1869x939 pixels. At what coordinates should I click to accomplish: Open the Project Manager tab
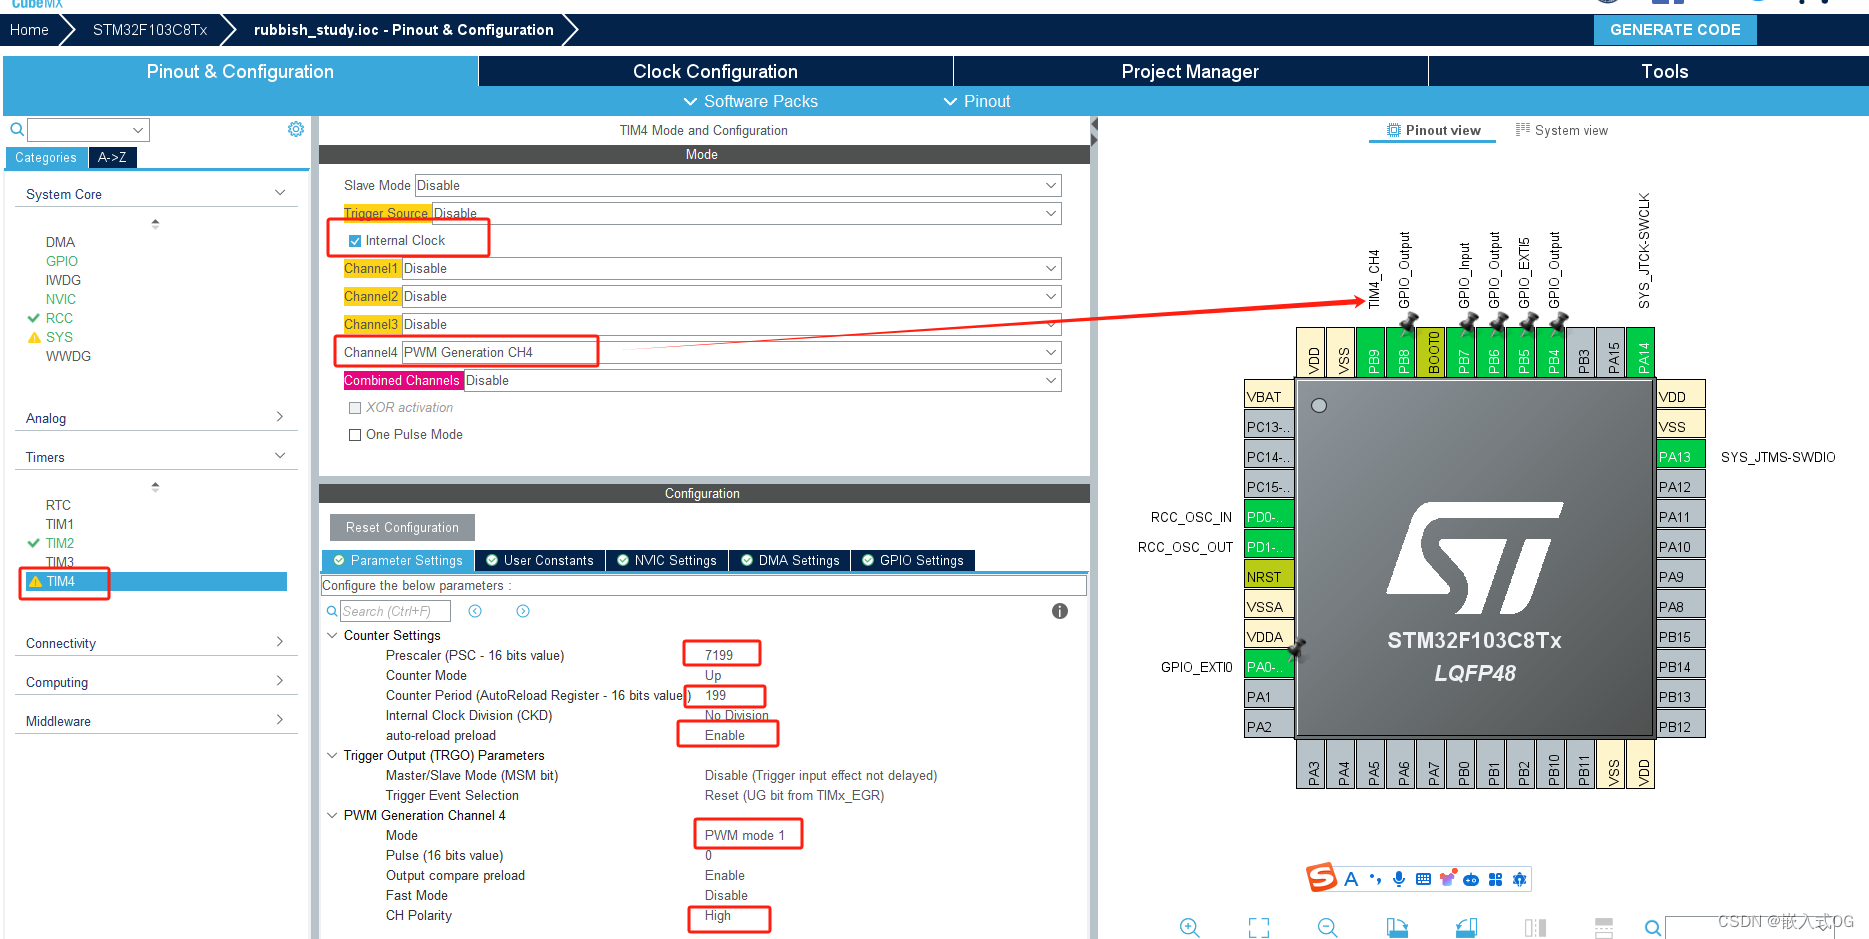1190,71
